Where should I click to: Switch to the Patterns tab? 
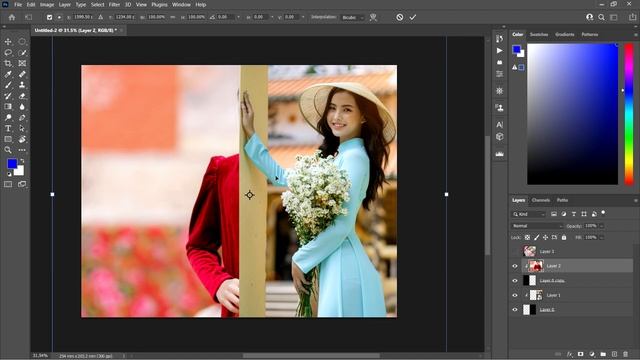[590, 34]
